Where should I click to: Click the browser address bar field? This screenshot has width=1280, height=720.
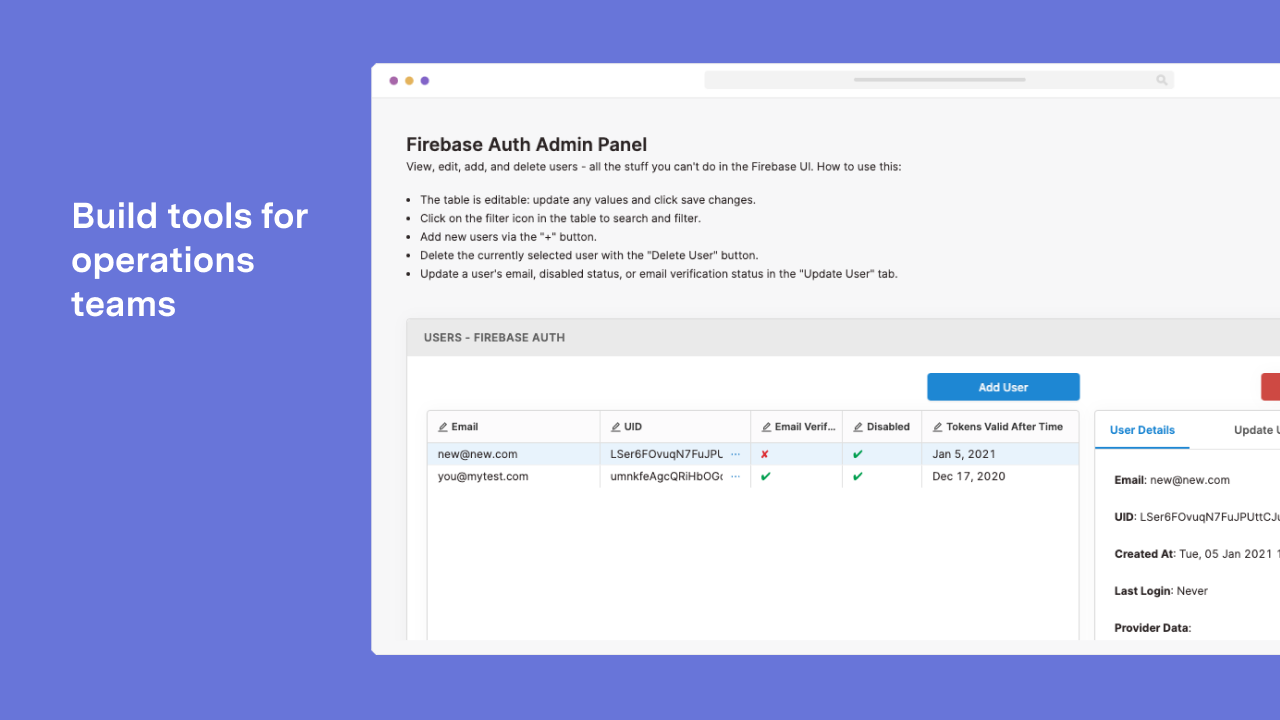click(938, 80)
